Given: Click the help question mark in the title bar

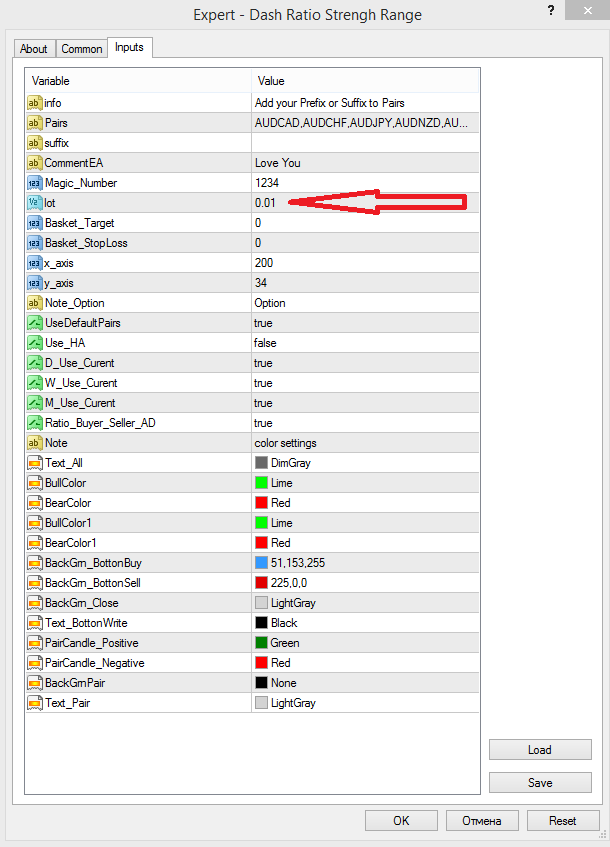Looking at the screenshot, I should [x=551, y=10].
